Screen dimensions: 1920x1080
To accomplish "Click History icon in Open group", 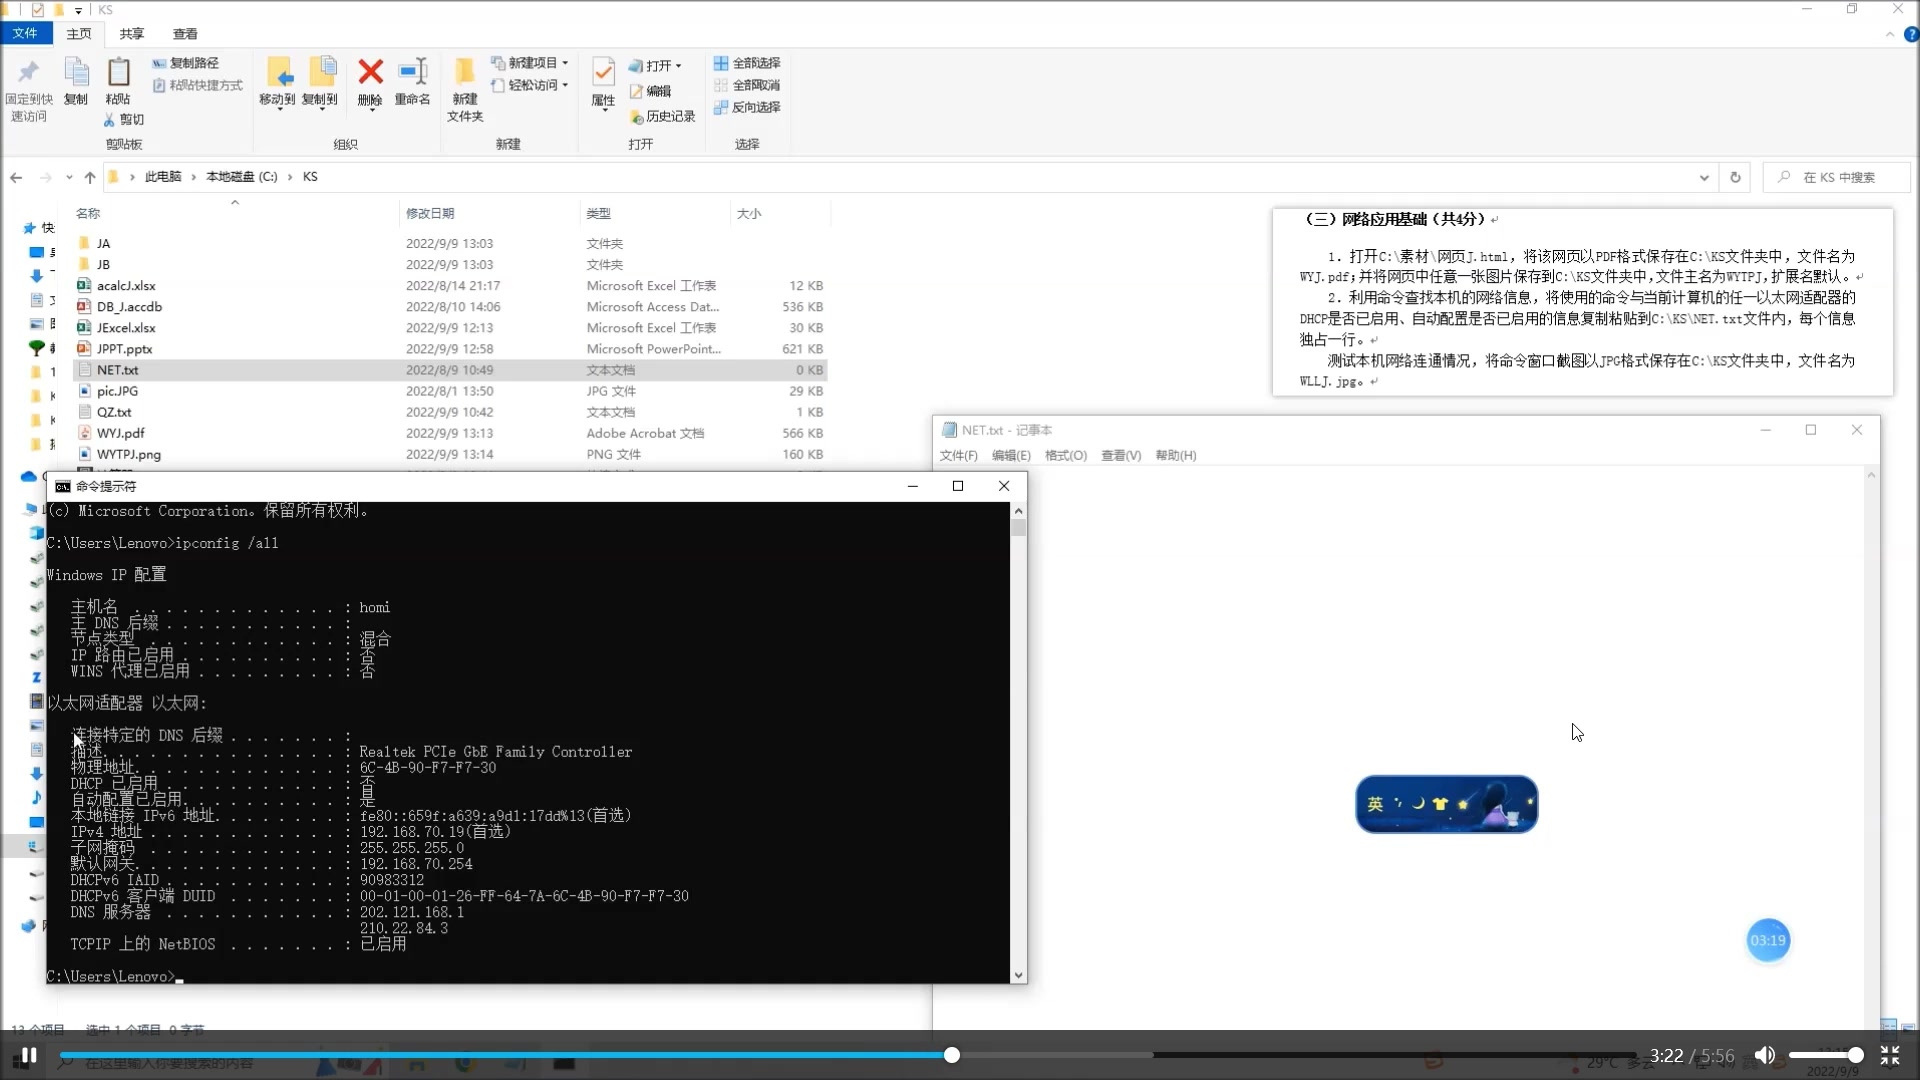I will click(x=636, y=117).
